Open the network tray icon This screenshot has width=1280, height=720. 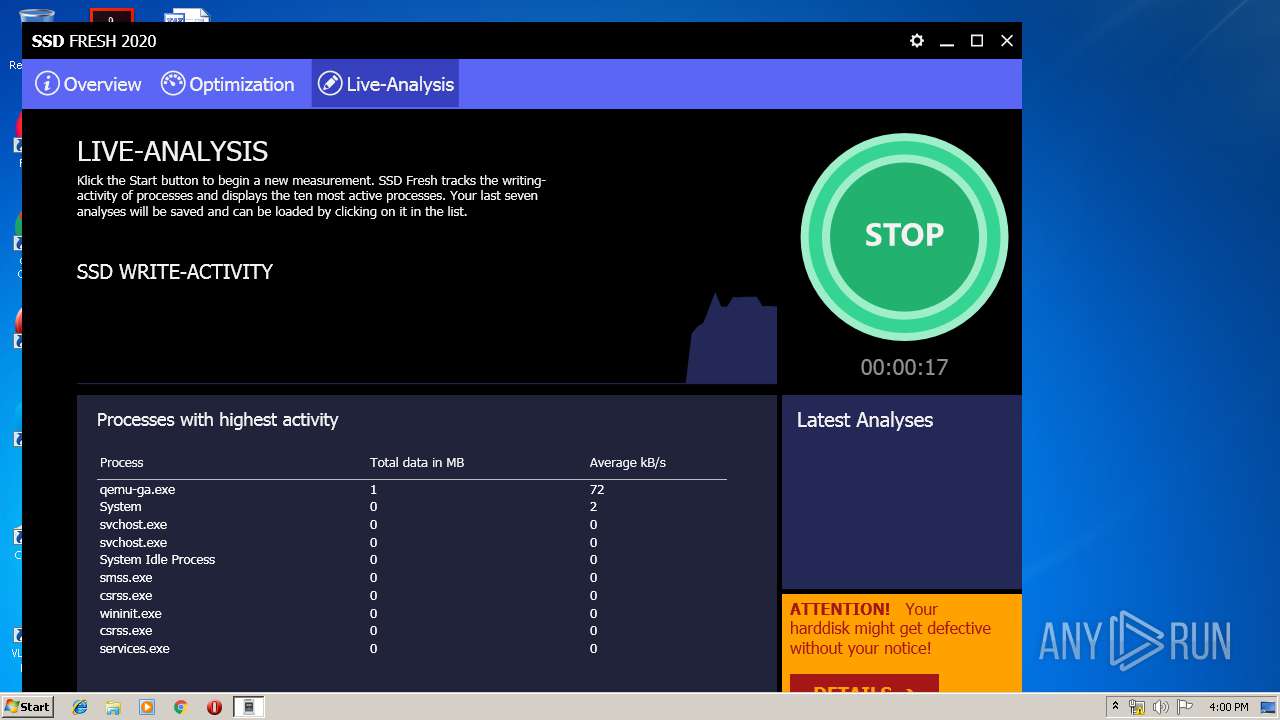pos(1137,707)
